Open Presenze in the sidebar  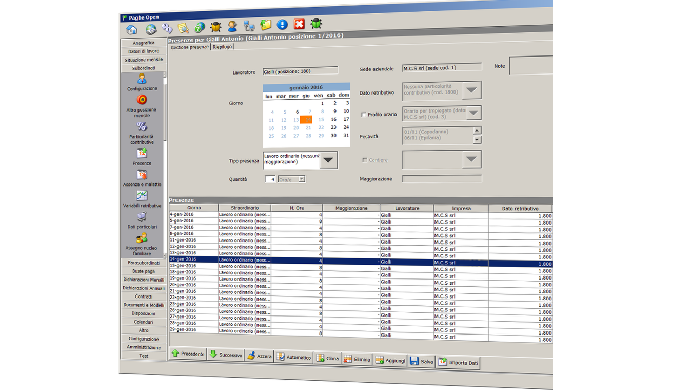(142, 157)
